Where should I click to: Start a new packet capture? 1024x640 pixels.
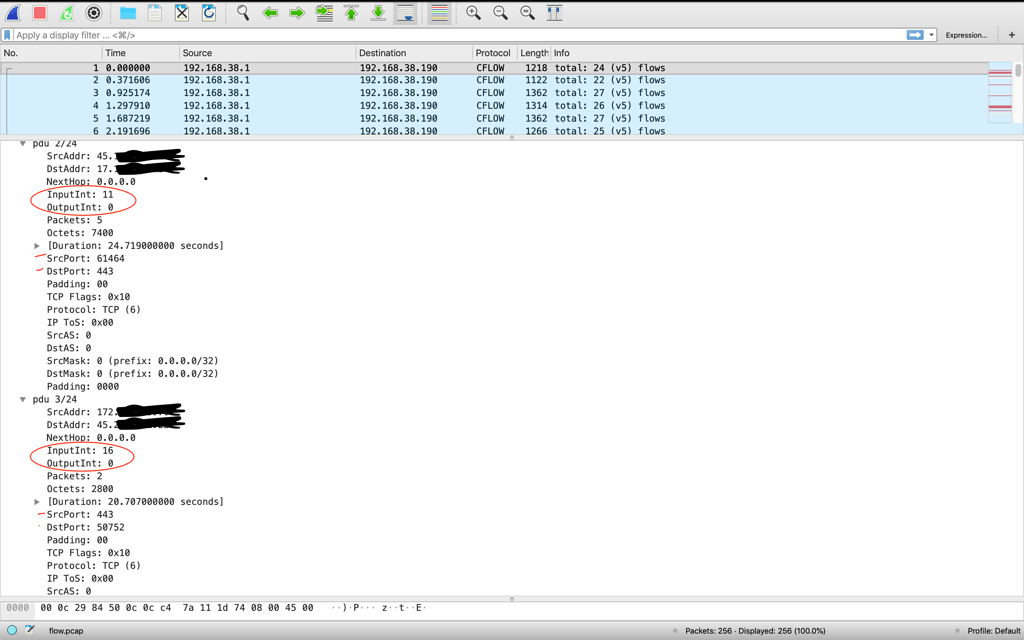[x=11, y=13]
